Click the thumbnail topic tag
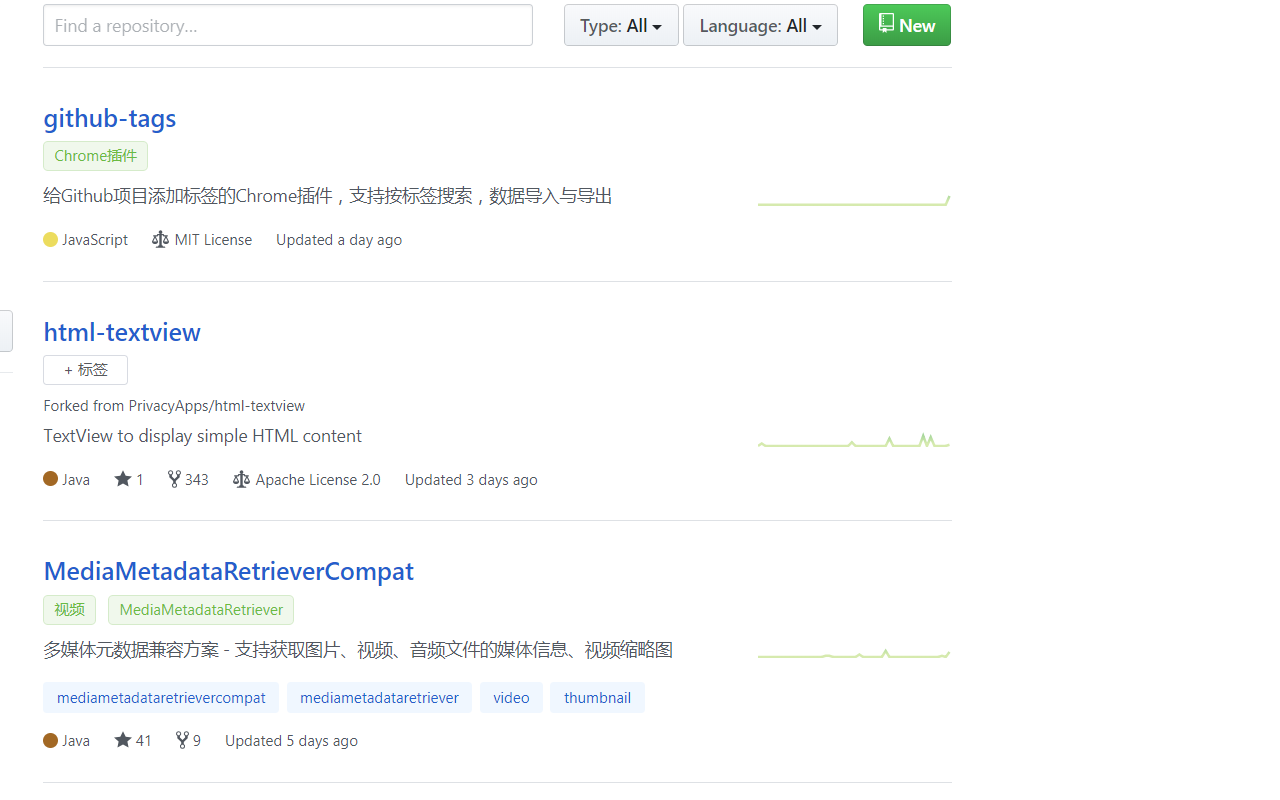Viewport: 1280px width, 800px height. coord(597,697)
